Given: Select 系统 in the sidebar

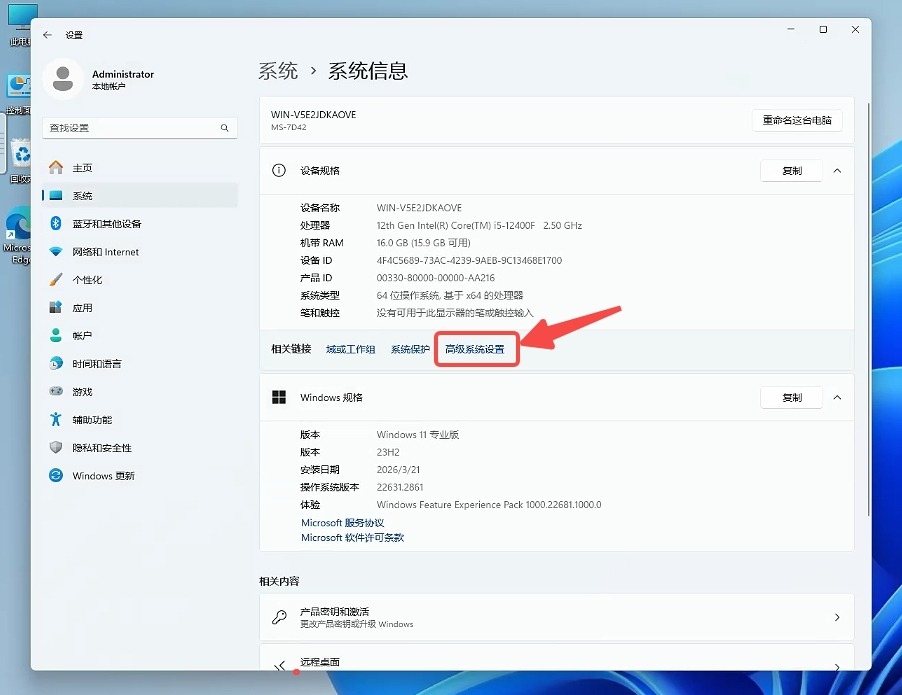Looking at the screenshot, I should [82, 196].
